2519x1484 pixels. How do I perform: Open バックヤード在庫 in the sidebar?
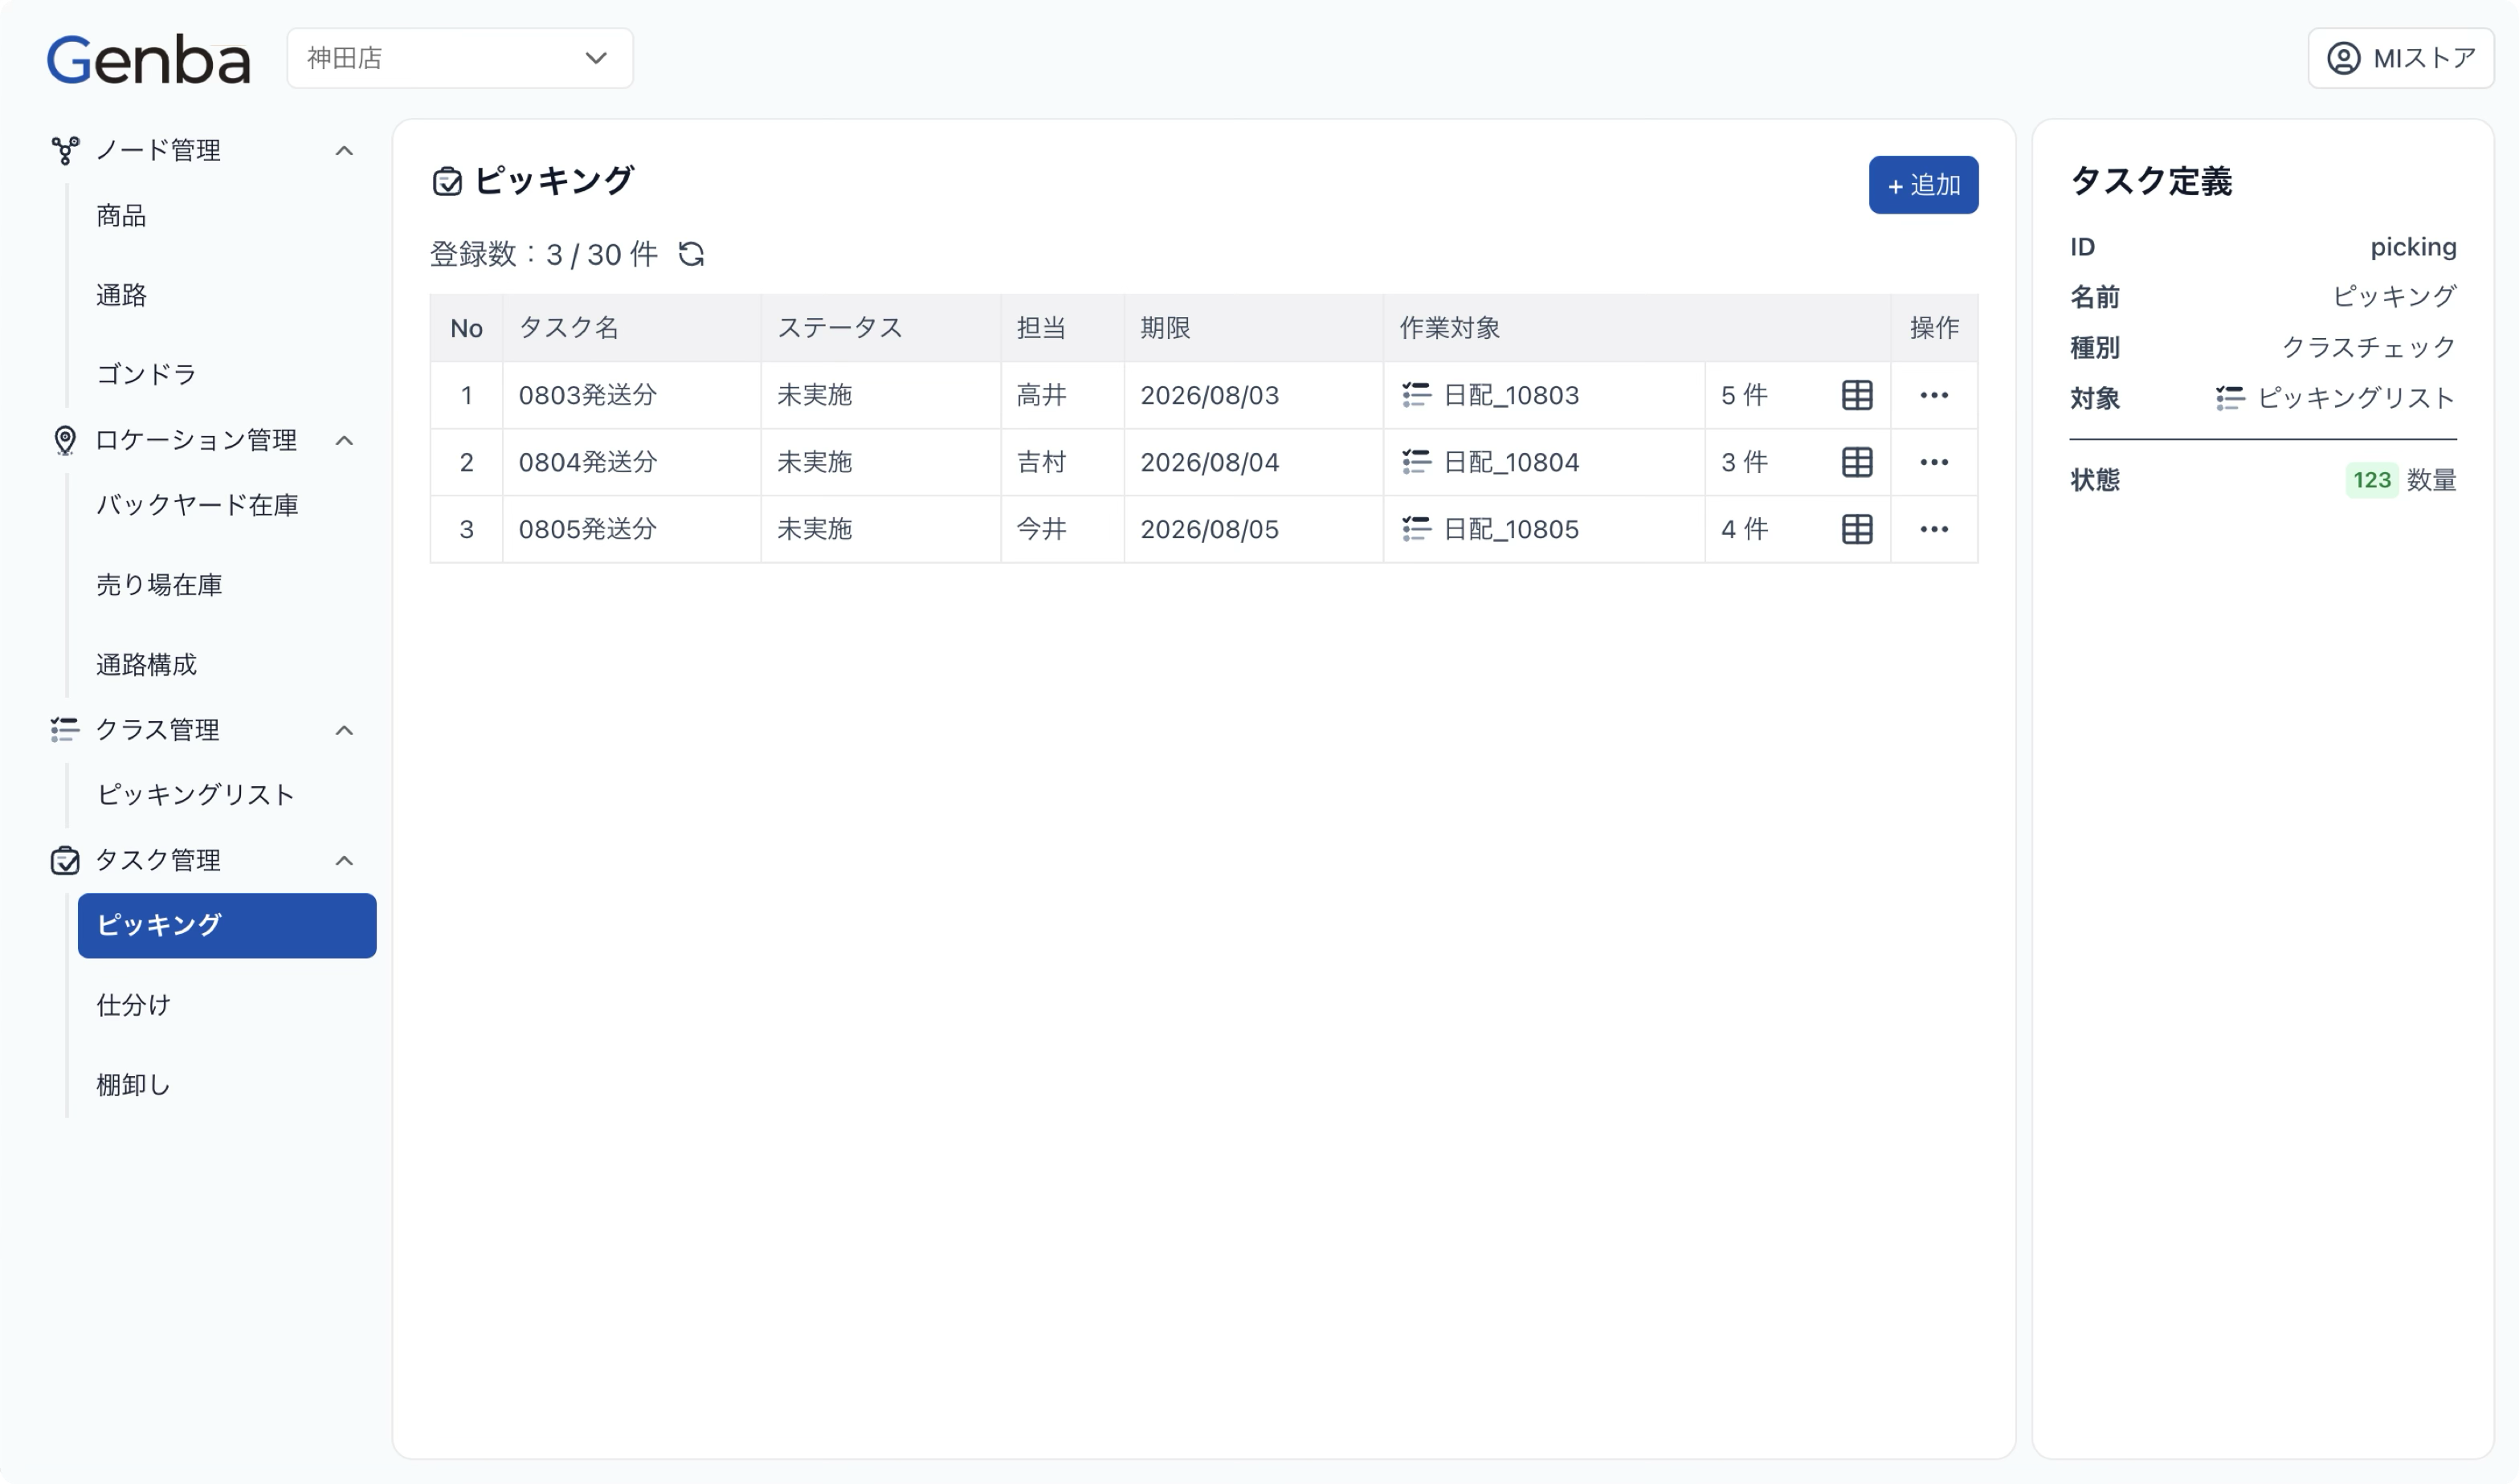[x=227, y=505]
